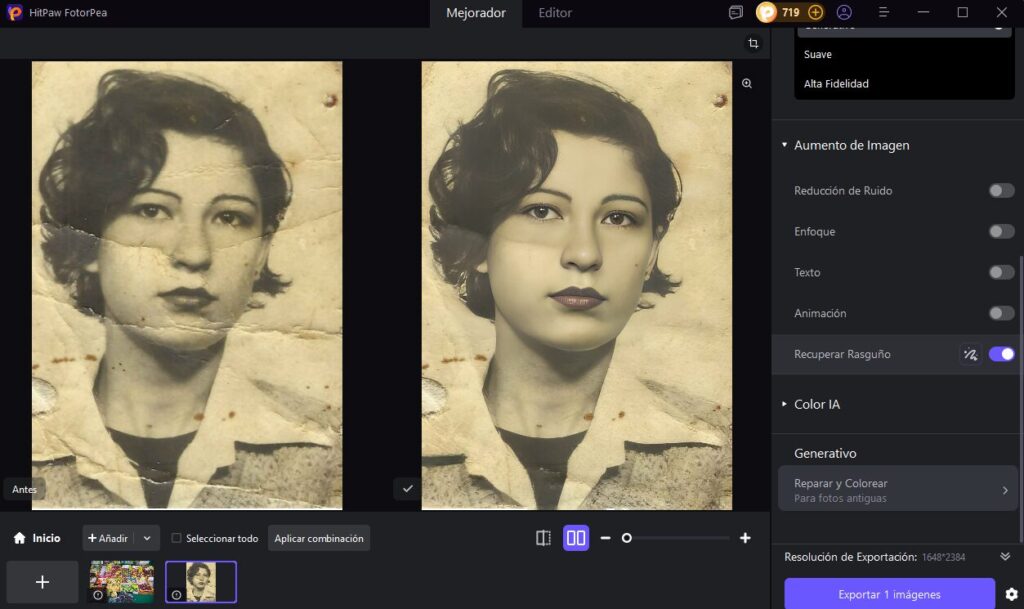Open the user account icon in the title bar

[x=845, y=13]
